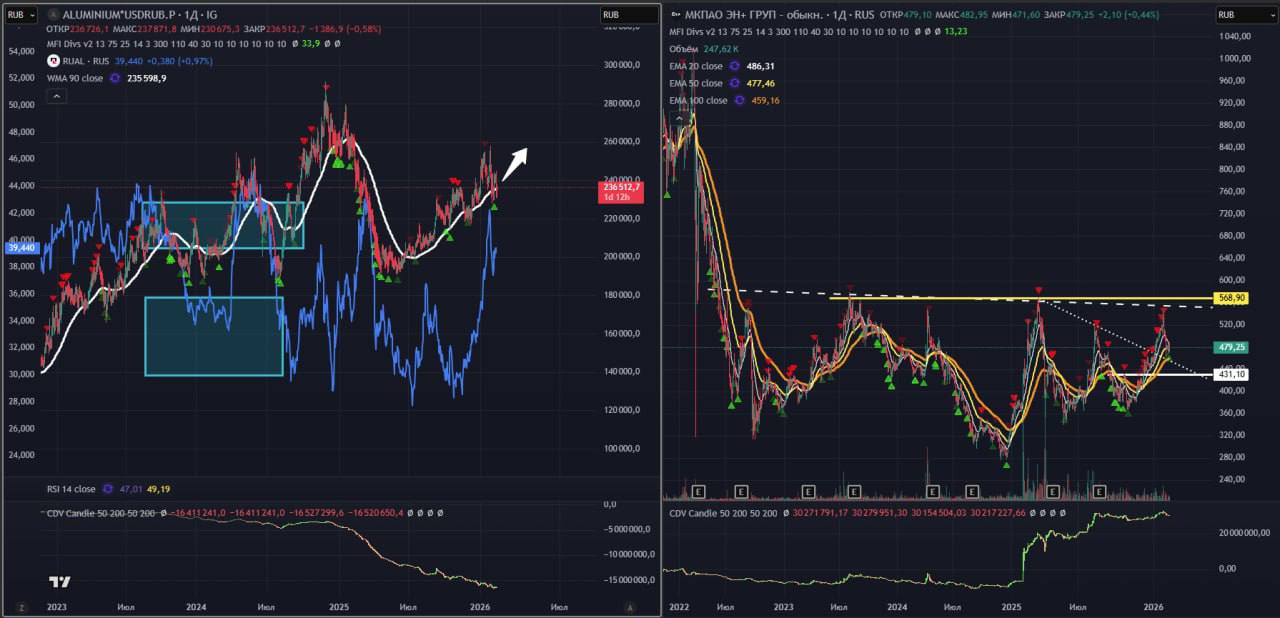The width and height of the screenshot is (1280, 618).
Task: Open the last earnings E marker
Action: pyautogui.click(x=1099, y=491)
